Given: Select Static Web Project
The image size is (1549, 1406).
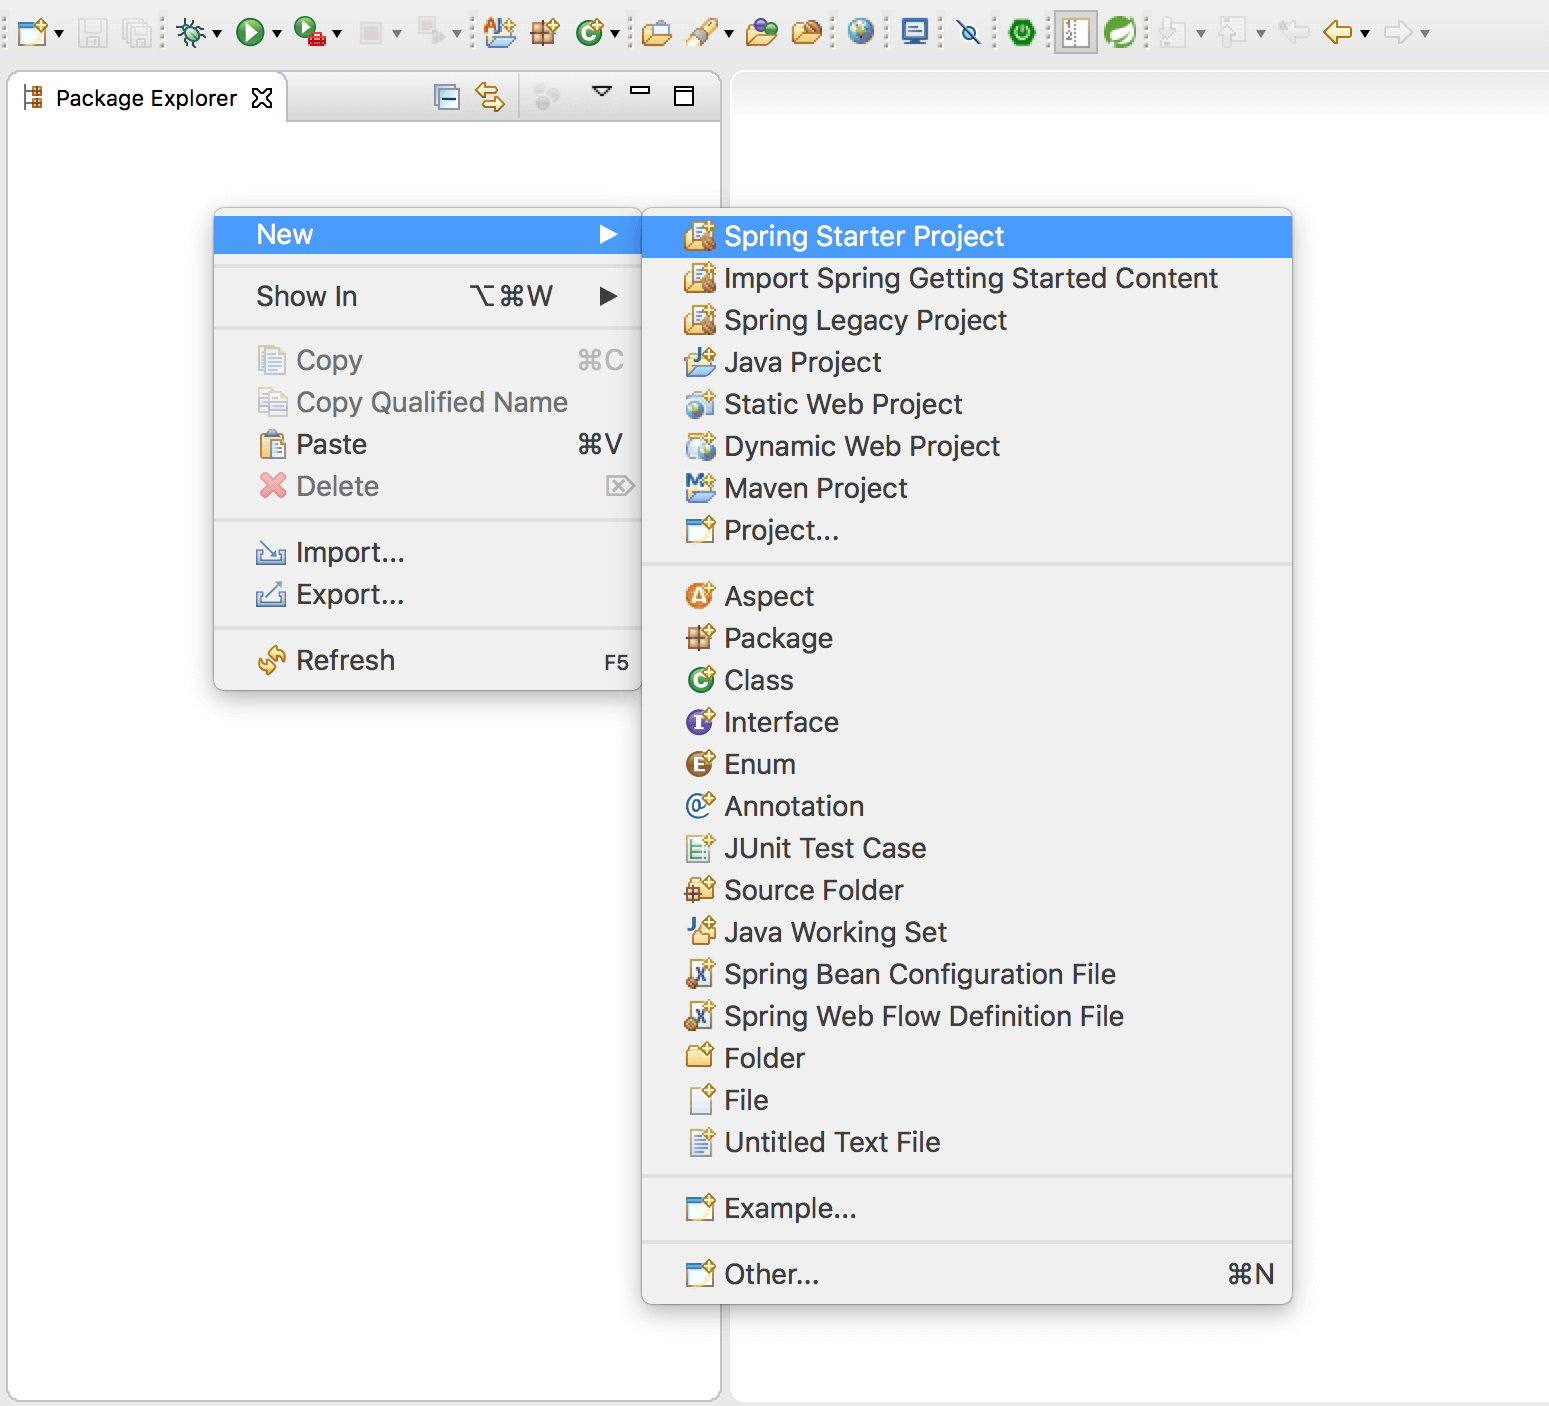Looking at the screenshot, I should [967, 404].
